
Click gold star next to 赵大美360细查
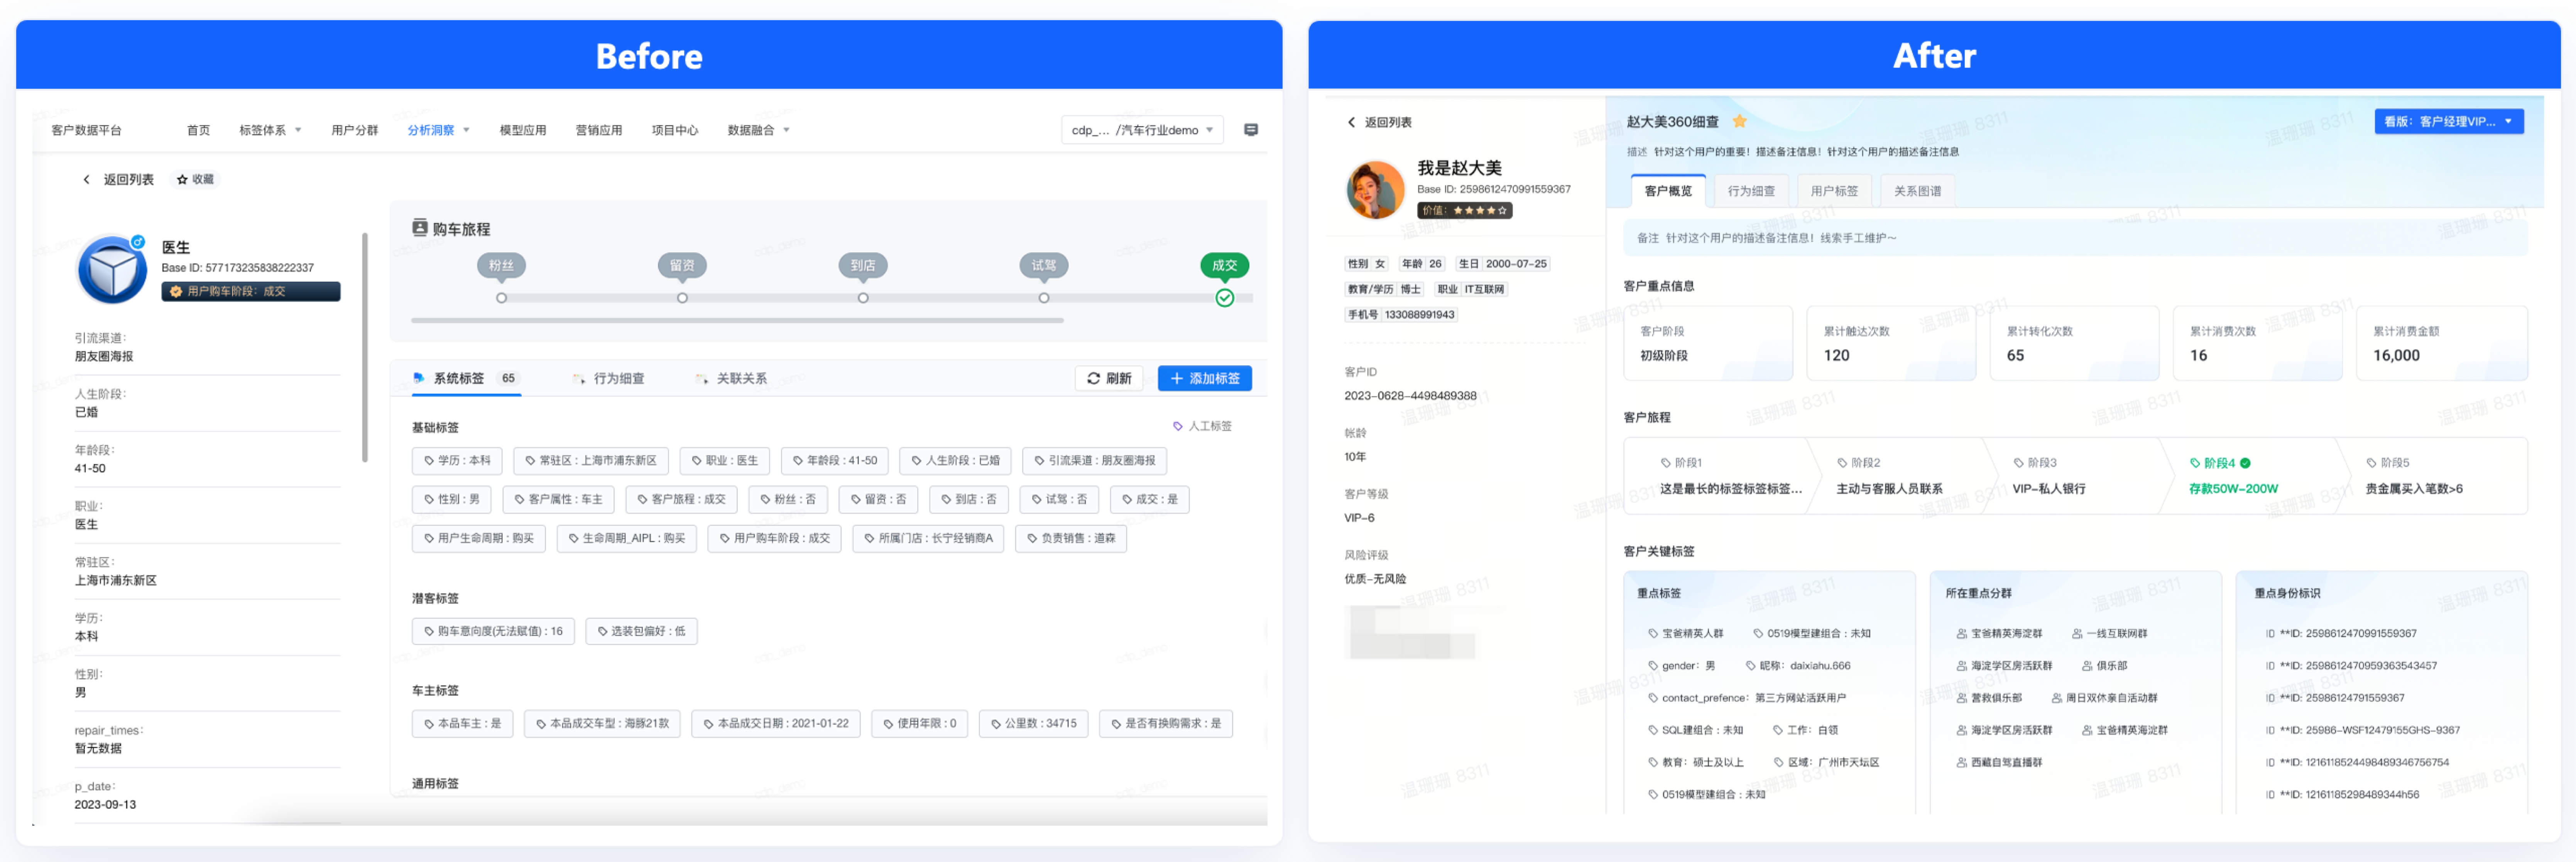[1739, 121]
